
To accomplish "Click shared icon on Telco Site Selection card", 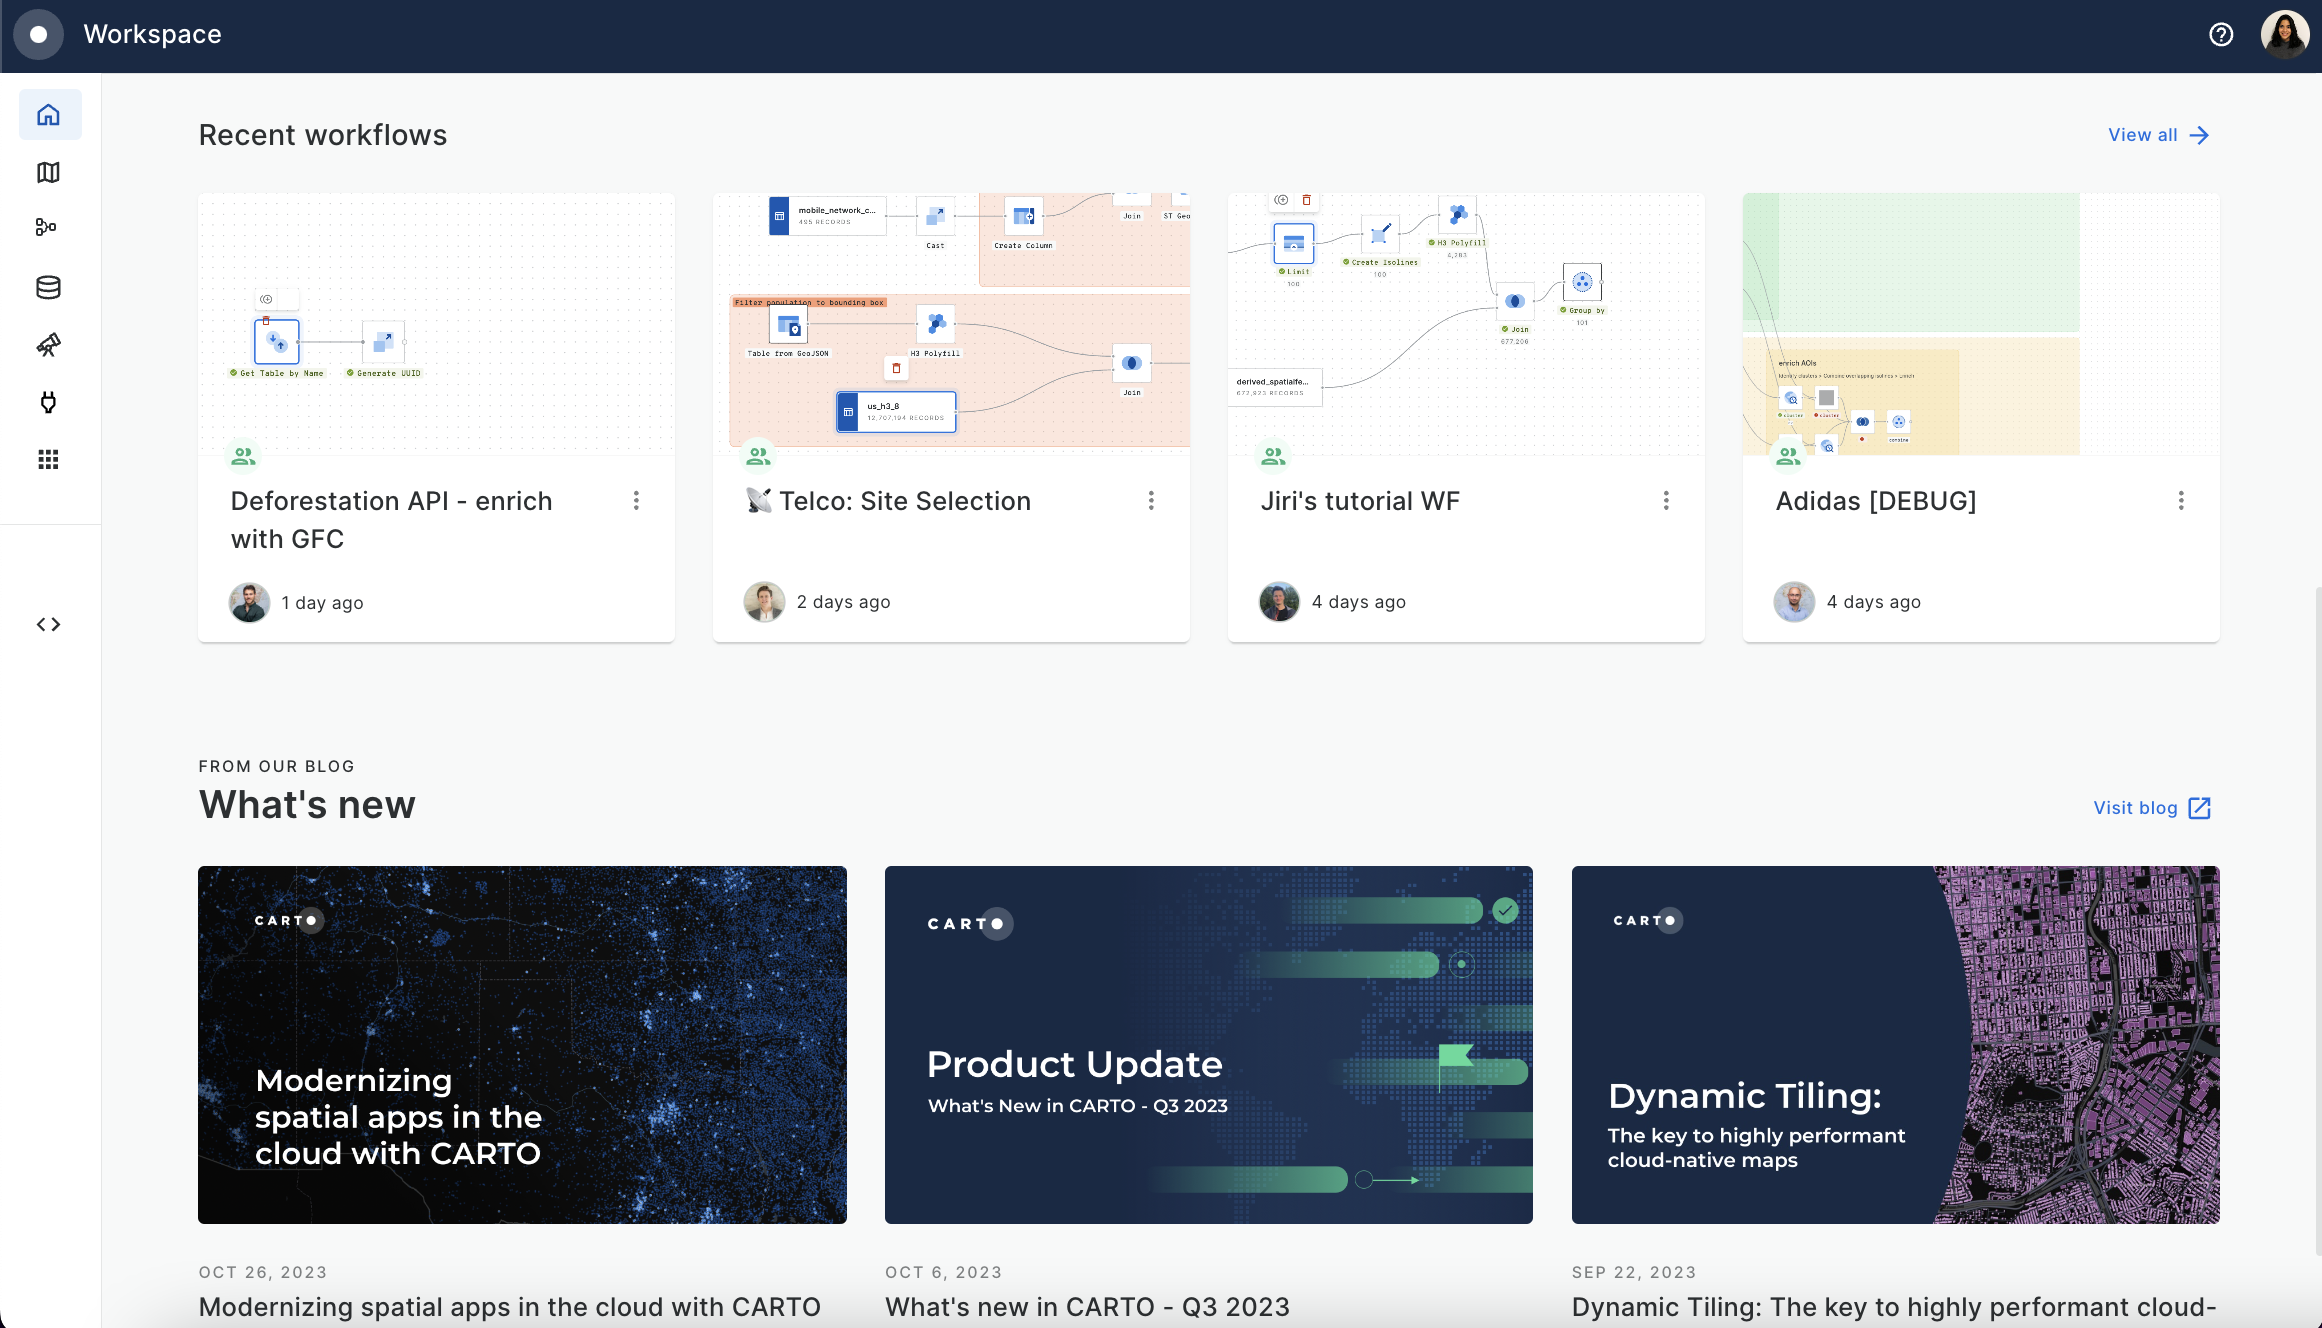I will (x=759, y=456).
